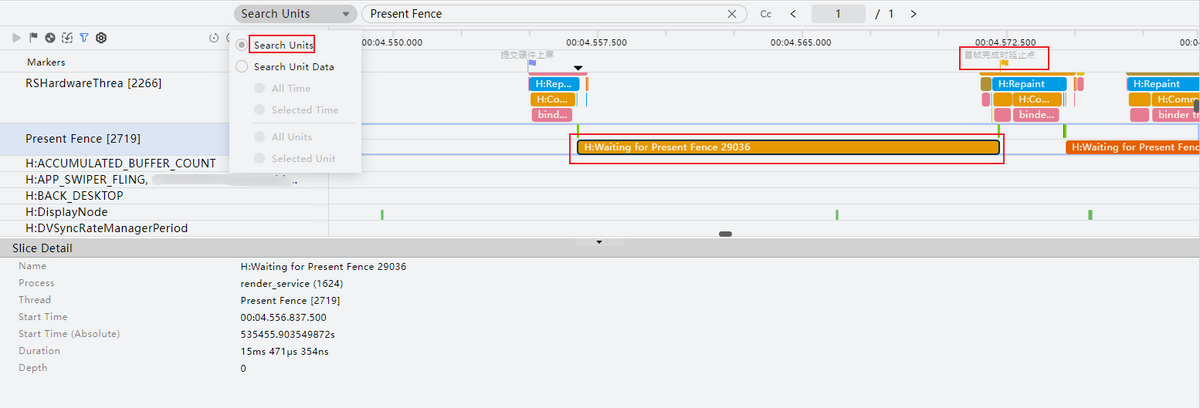Click the play triangle icon in toolbar
Screen dimensions: 1200x408
click(x=16, y=38)
